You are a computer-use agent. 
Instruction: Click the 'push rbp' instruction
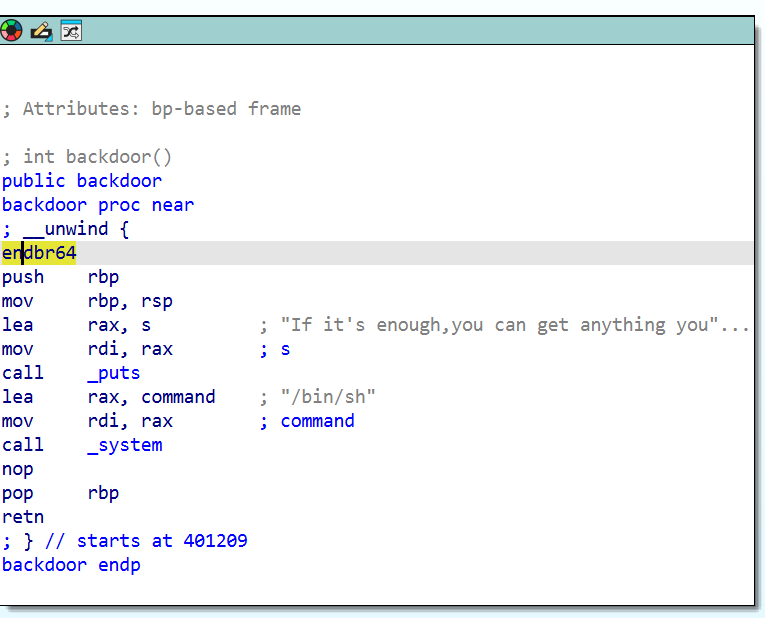pyautogui.click(x=60, y=277)
